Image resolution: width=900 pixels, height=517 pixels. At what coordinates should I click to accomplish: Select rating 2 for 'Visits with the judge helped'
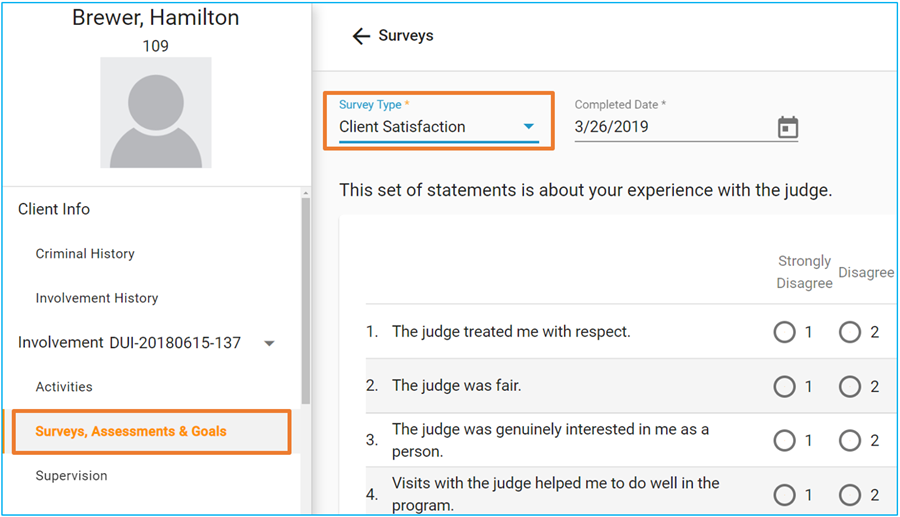tap(850, 495)
